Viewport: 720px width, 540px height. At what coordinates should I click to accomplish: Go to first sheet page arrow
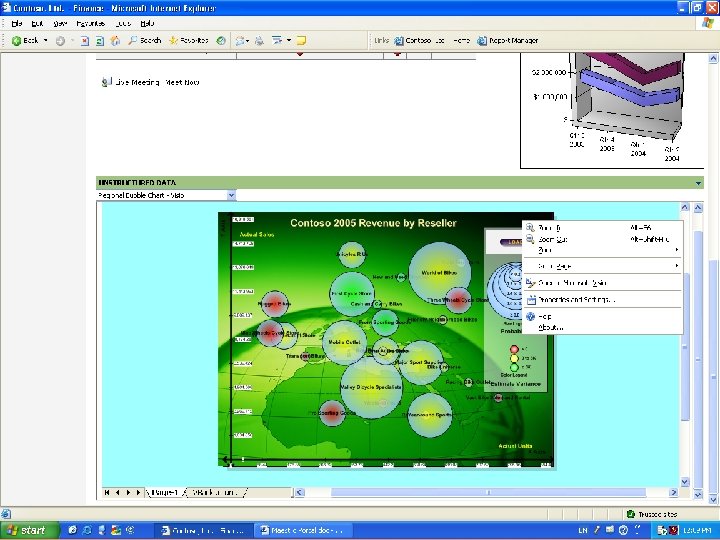click(107, 492)
